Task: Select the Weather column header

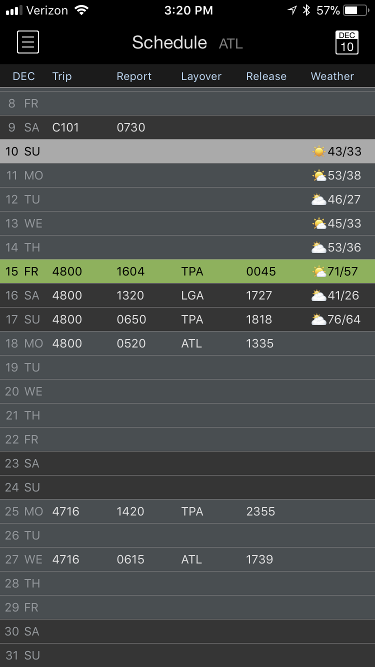Action: (332, 76)
